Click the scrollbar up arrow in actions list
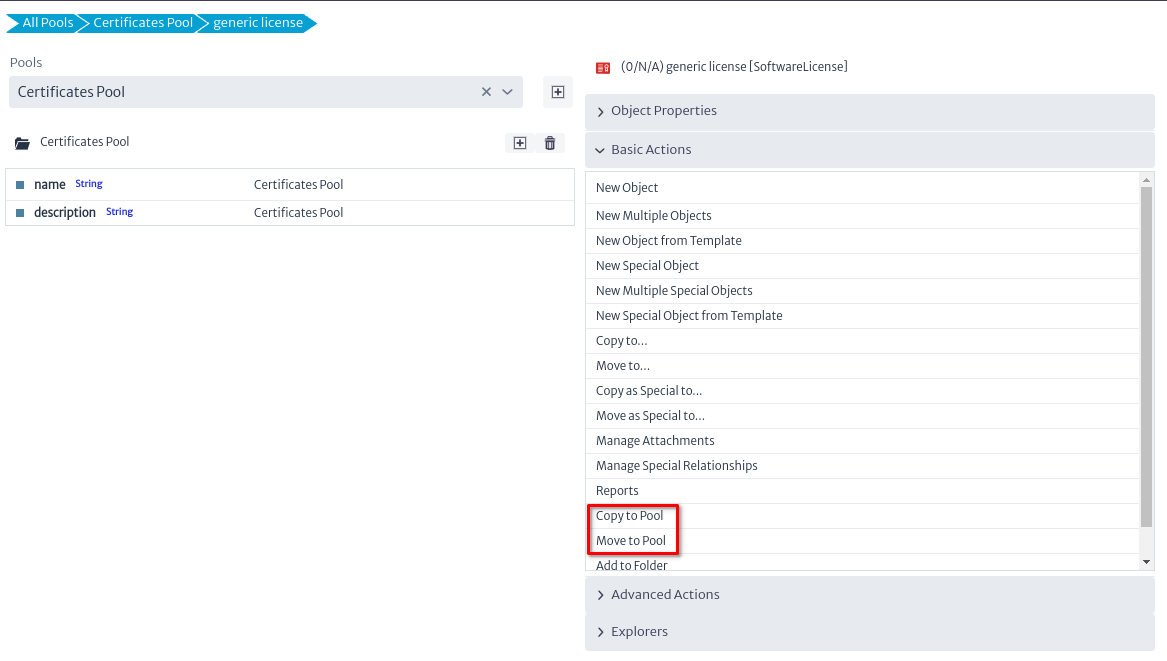 pyautogui.click(x=1146, y=180)
